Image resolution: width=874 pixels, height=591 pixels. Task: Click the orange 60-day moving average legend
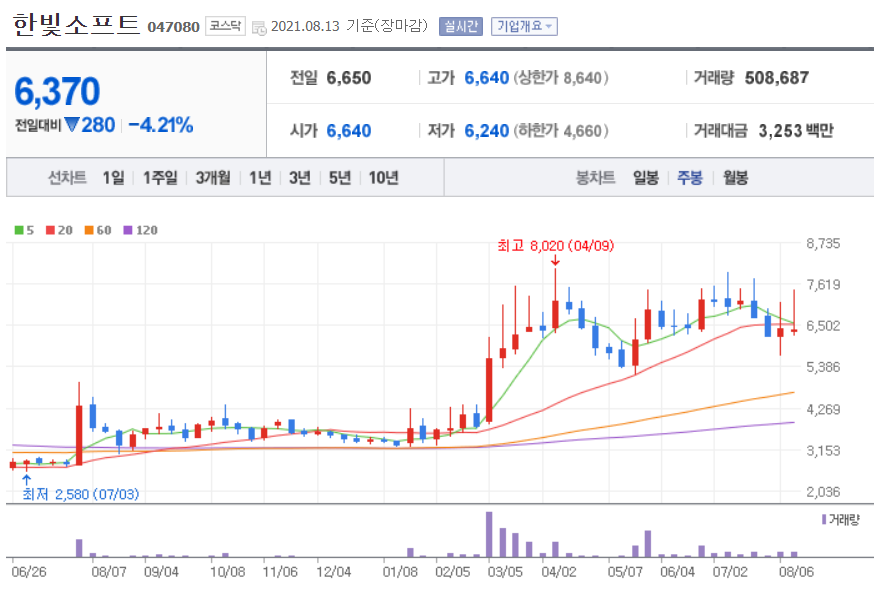pos(98,230)
